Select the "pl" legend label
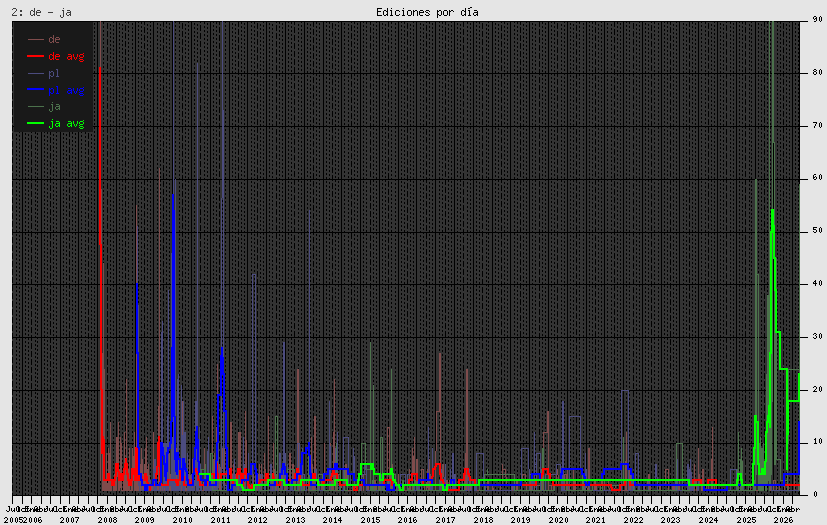Screen dimensions: 827x525 point(54,73)
